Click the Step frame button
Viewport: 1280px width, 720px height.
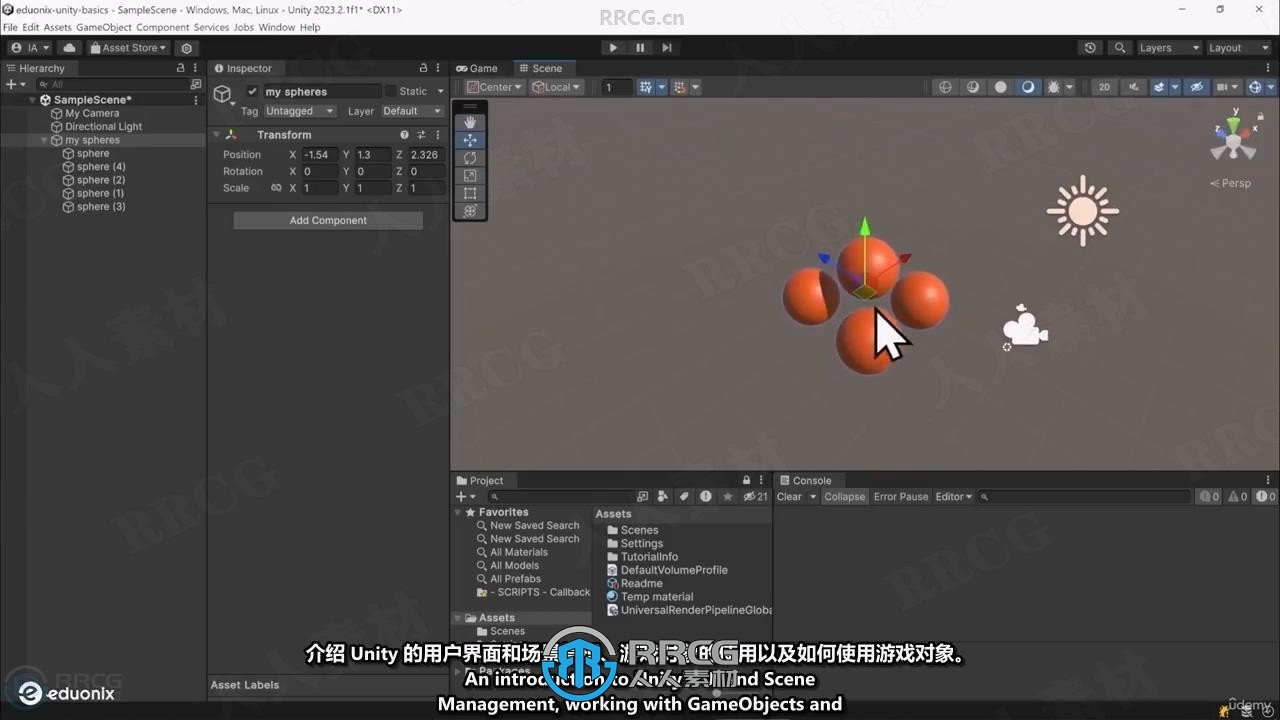coord(667,48)
